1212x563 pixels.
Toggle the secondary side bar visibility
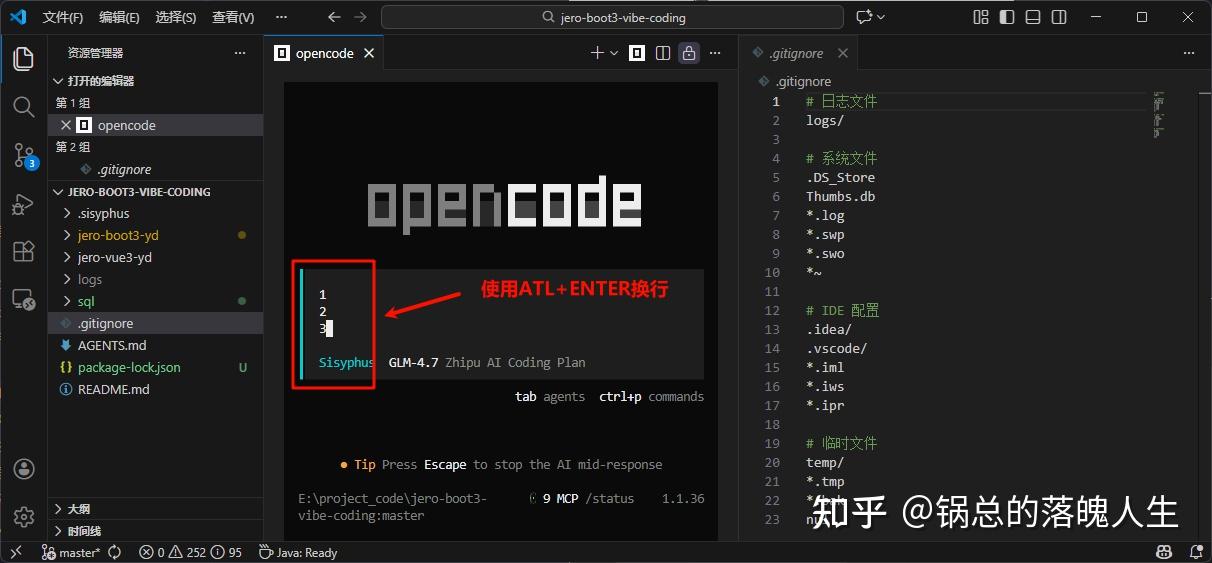(1059, 17)
